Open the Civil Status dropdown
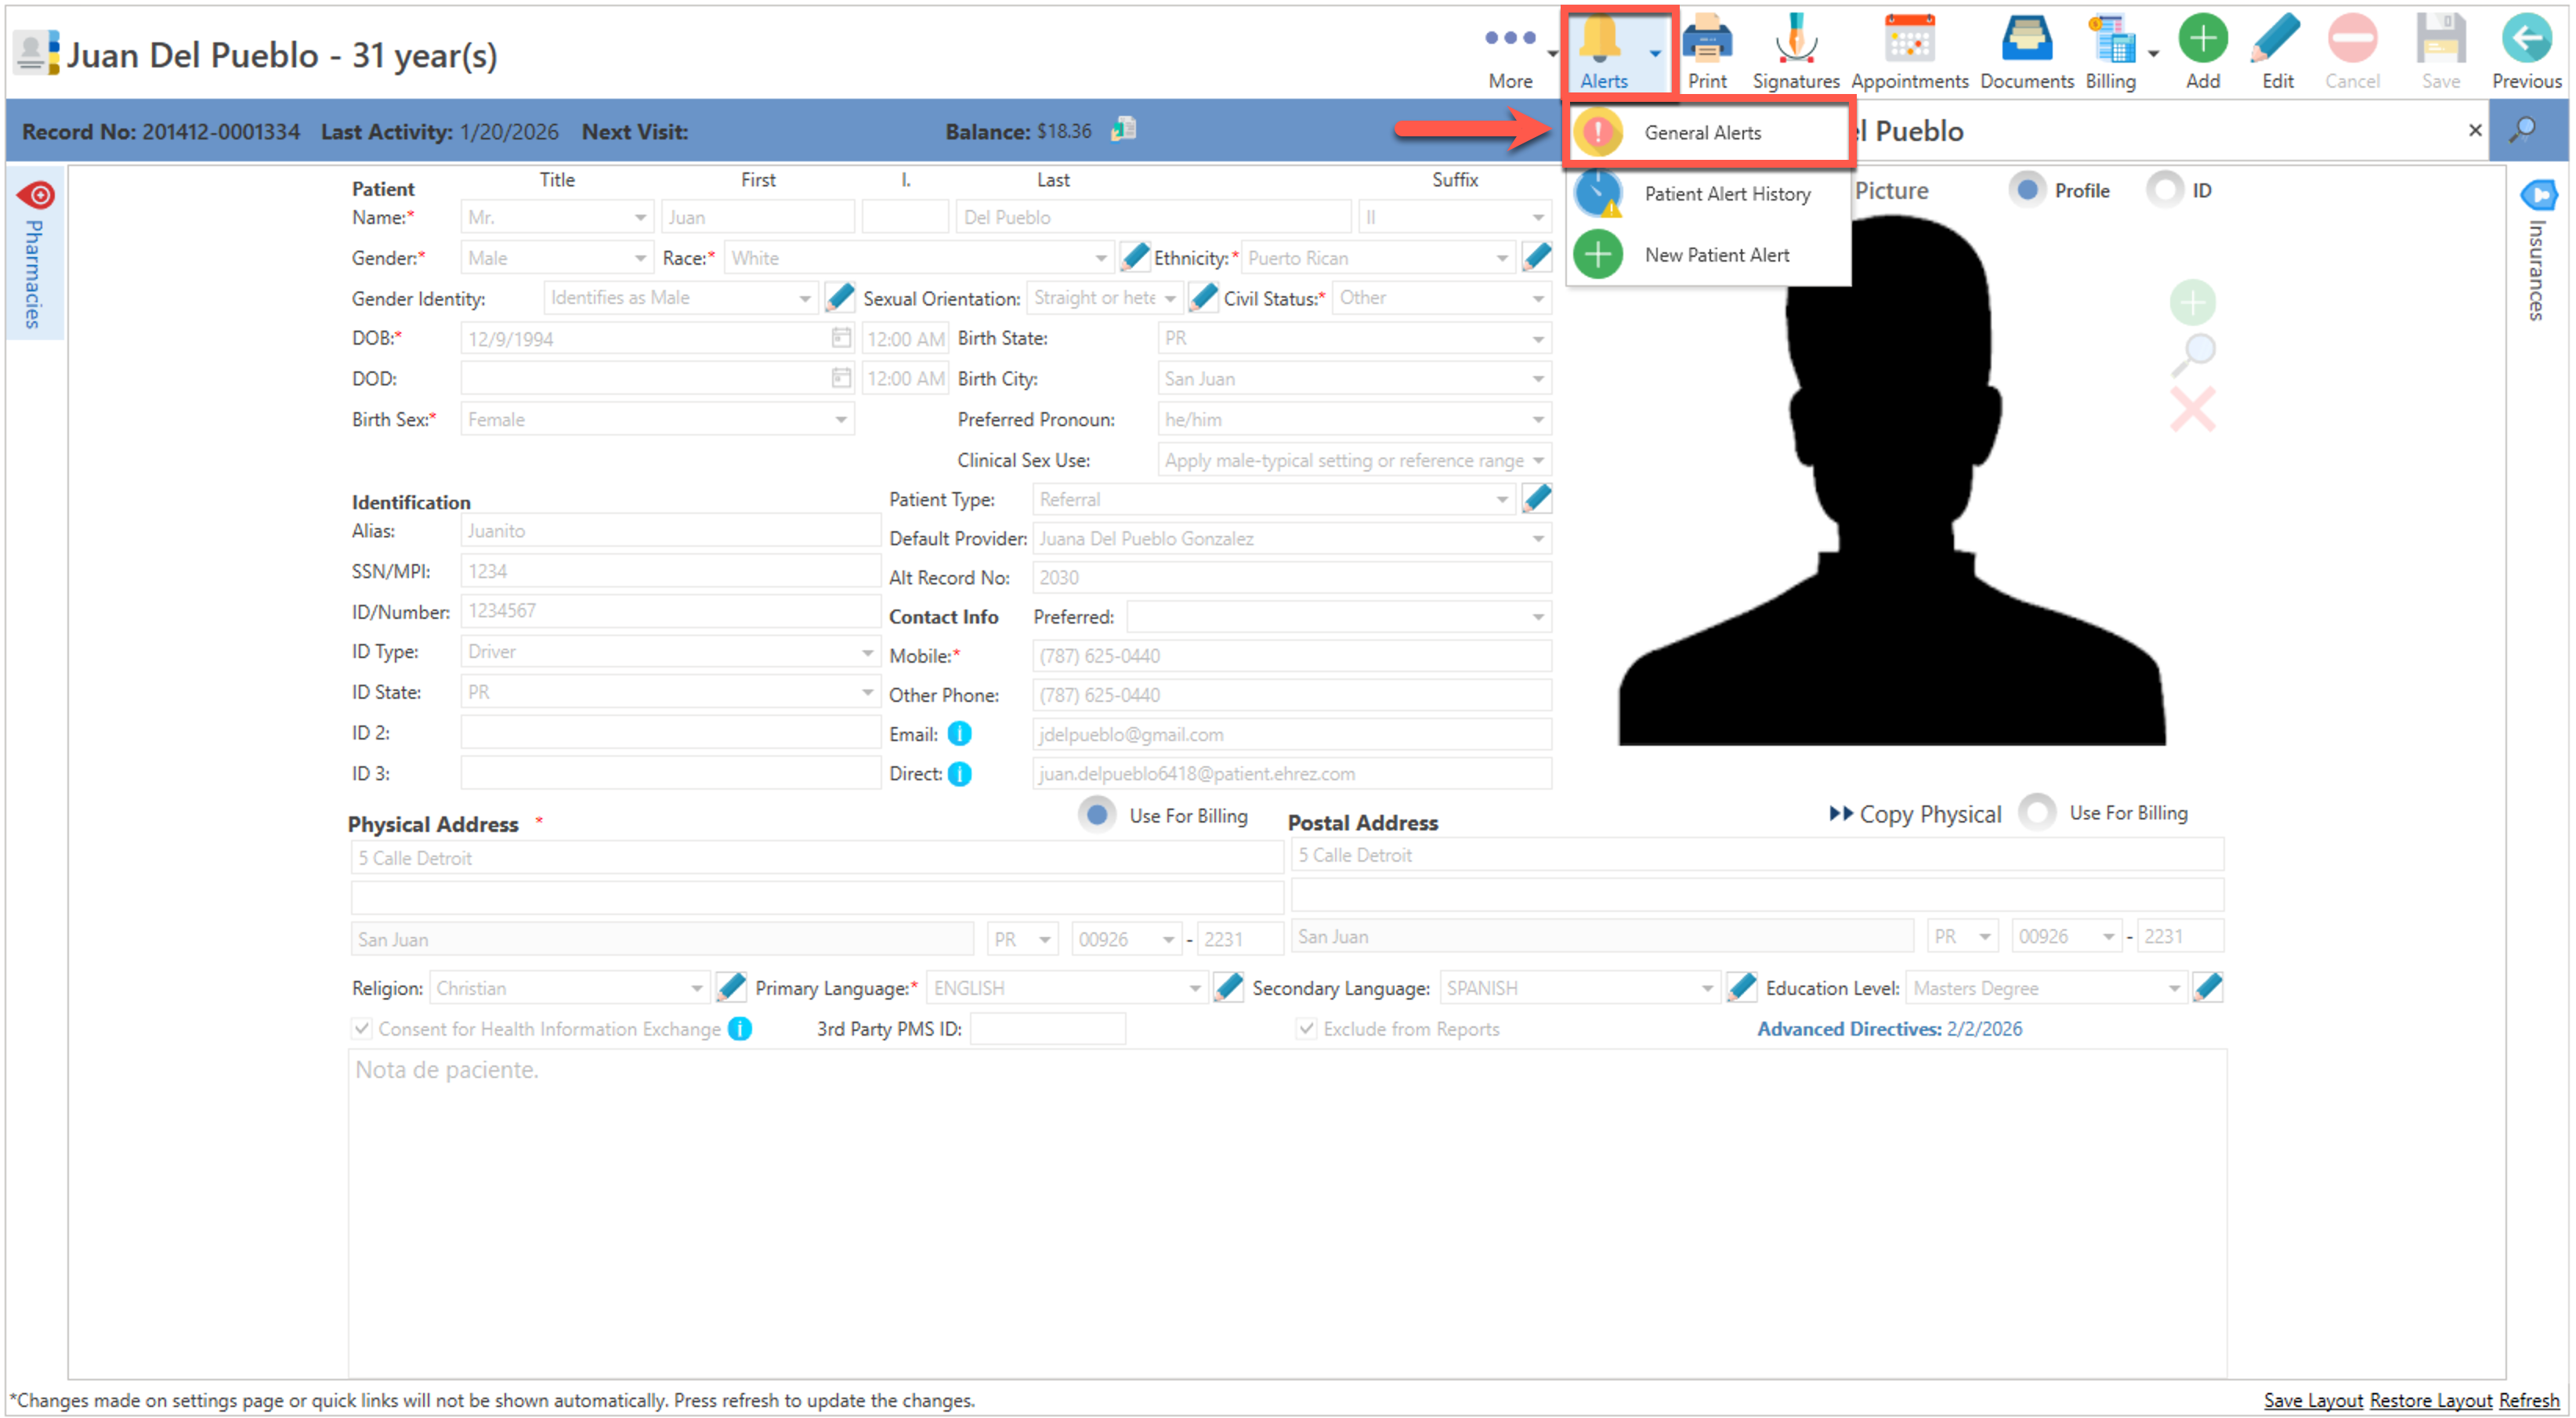The height and width of the screenshot is (1418, 2576). tap(1537, 299)
